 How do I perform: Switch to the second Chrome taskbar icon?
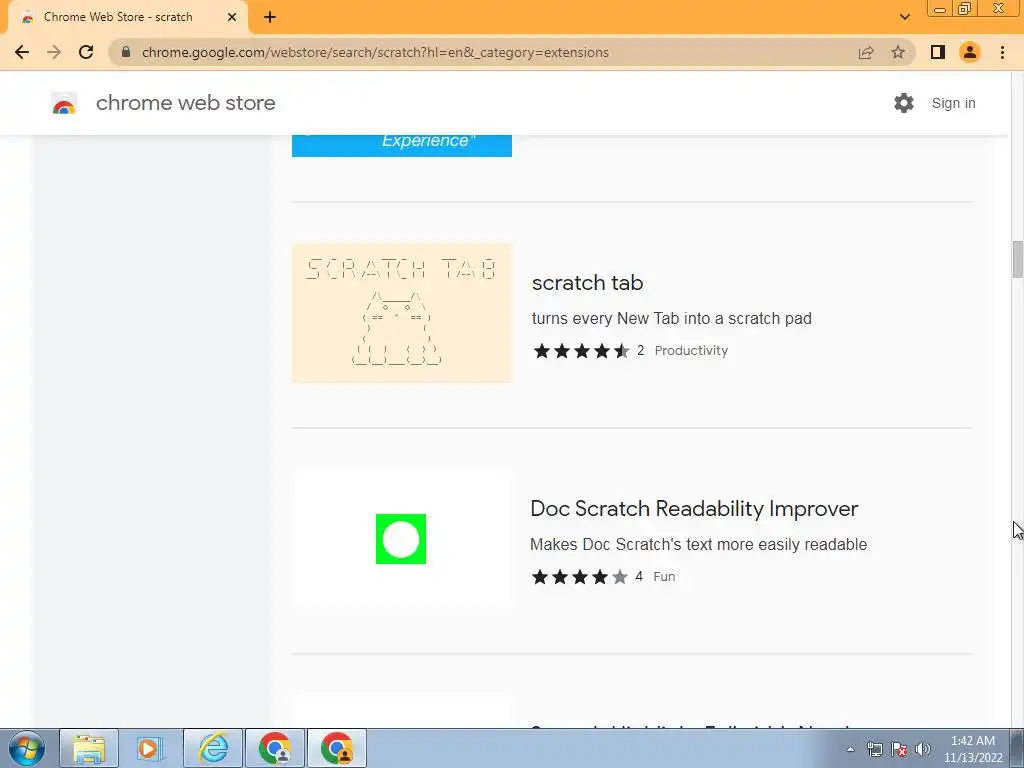click(337, 748)
